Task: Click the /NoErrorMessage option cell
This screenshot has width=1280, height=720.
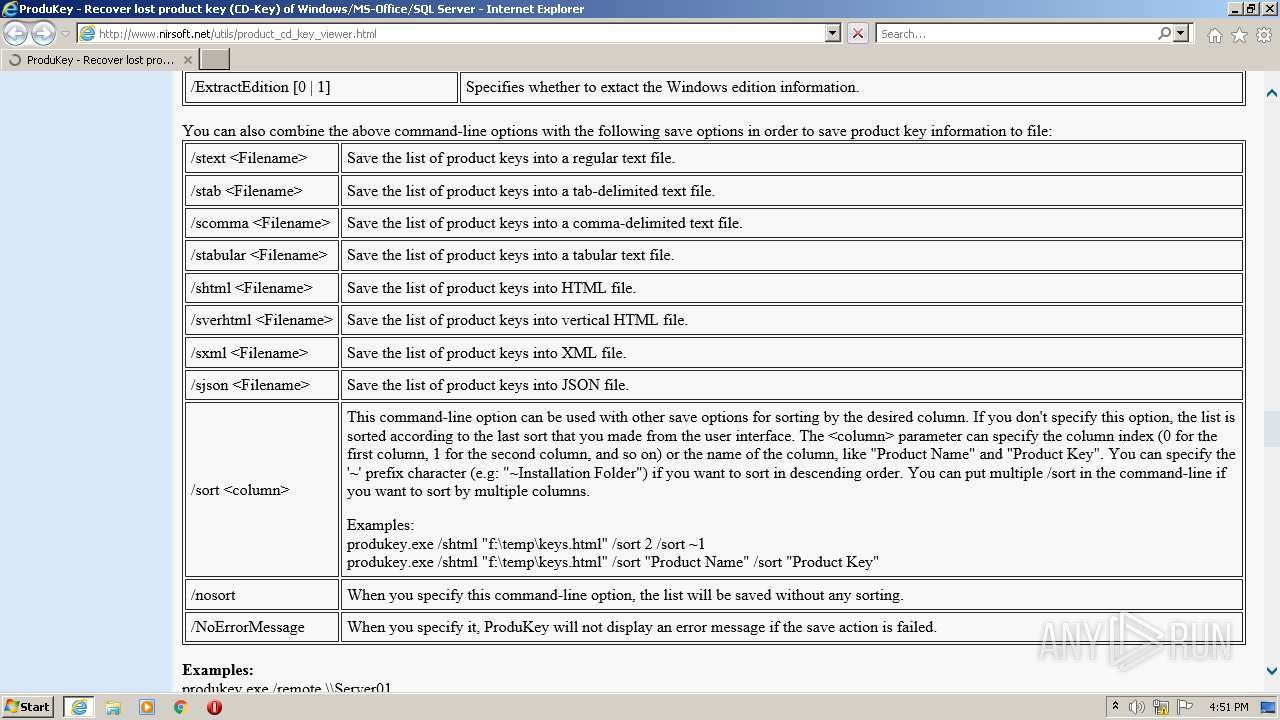Action: [x=262, y=627]
